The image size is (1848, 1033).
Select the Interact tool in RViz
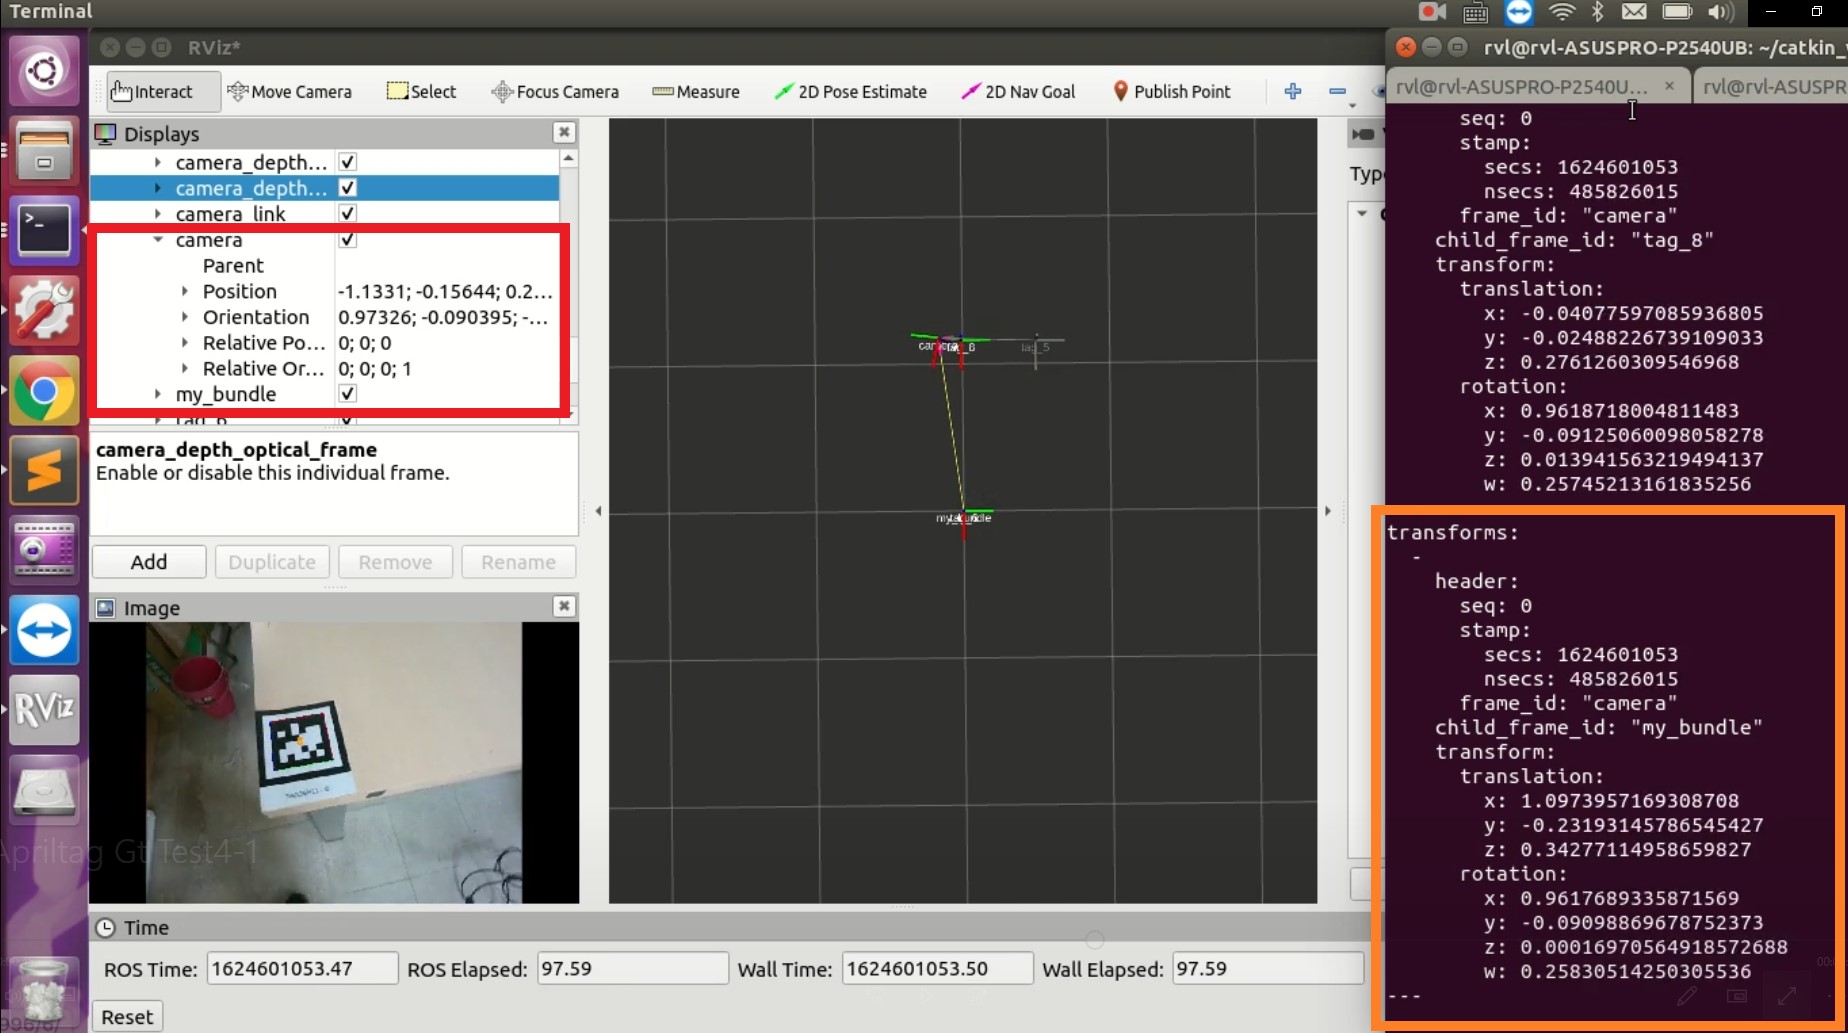(x=150, y=91)
